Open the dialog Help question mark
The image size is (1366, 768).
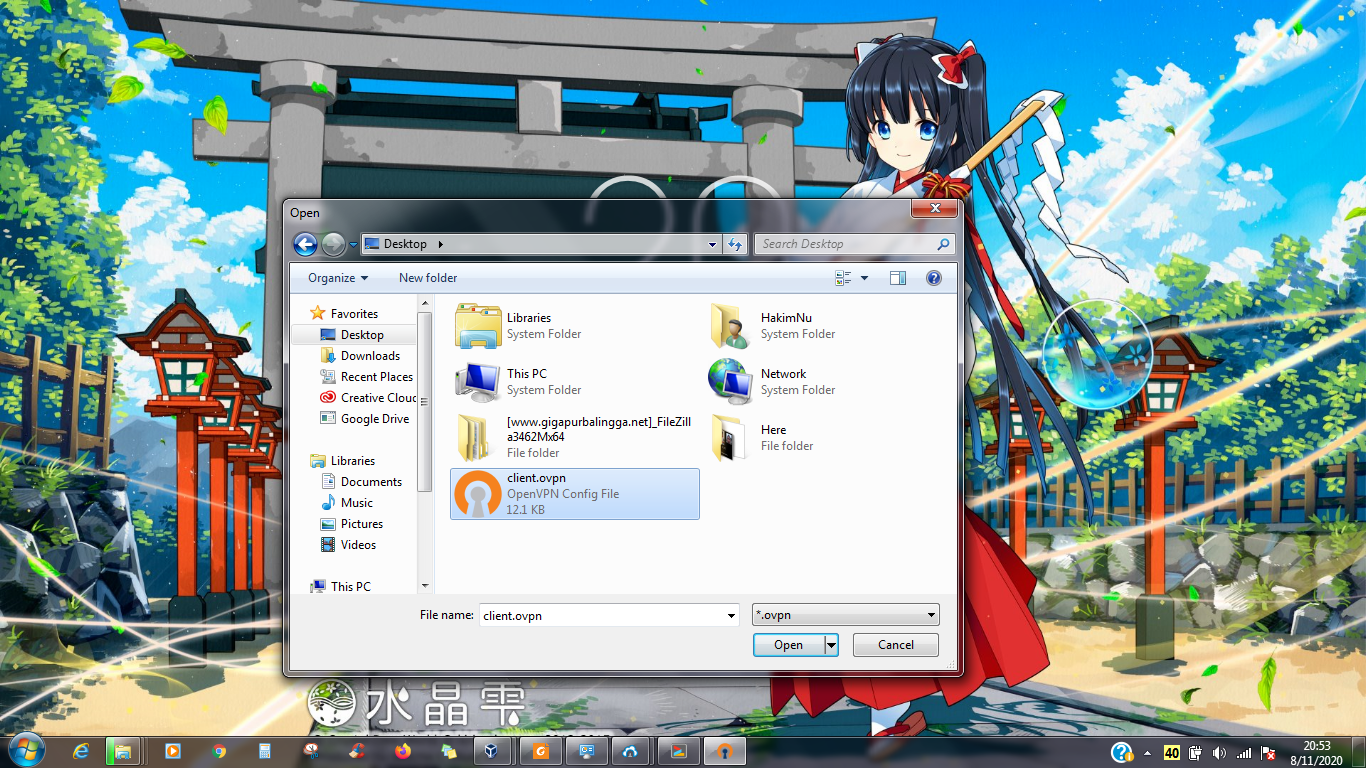click(x=933, y=278)
